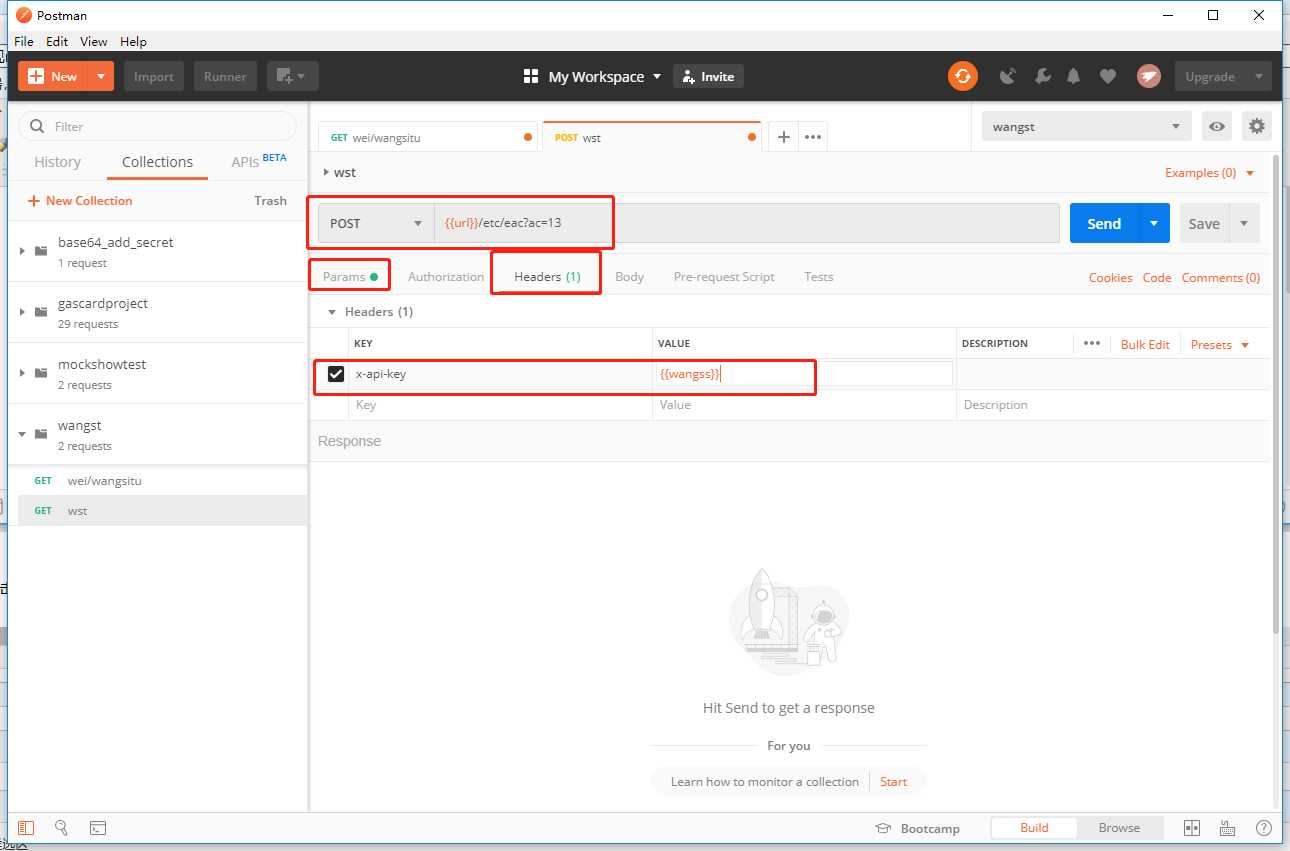The image size is (1290, 851).
Task: Select the GET wei/wangsitu request tab
Action: pos(428,137)
